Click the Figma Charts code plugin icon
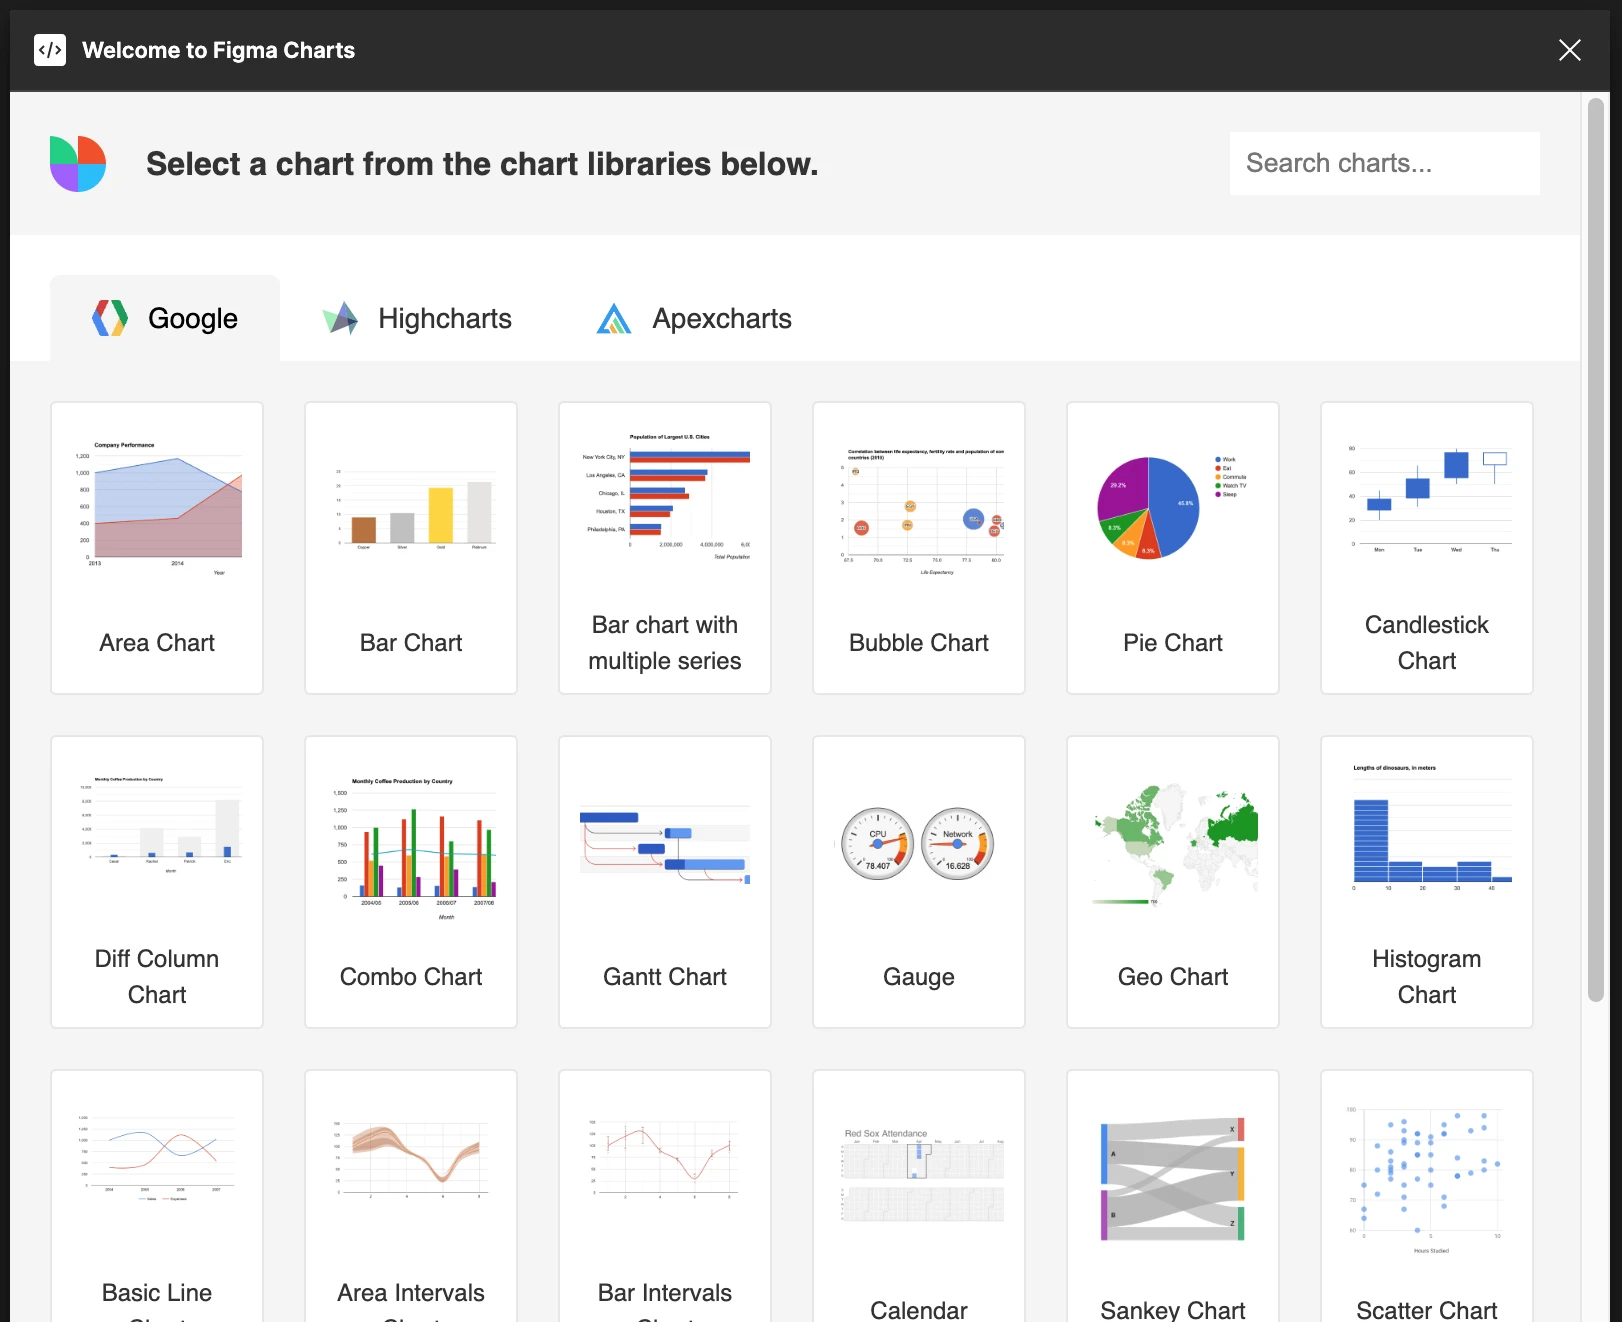Viewport: 1622px width, 1322px height. (x=50, y=50)
